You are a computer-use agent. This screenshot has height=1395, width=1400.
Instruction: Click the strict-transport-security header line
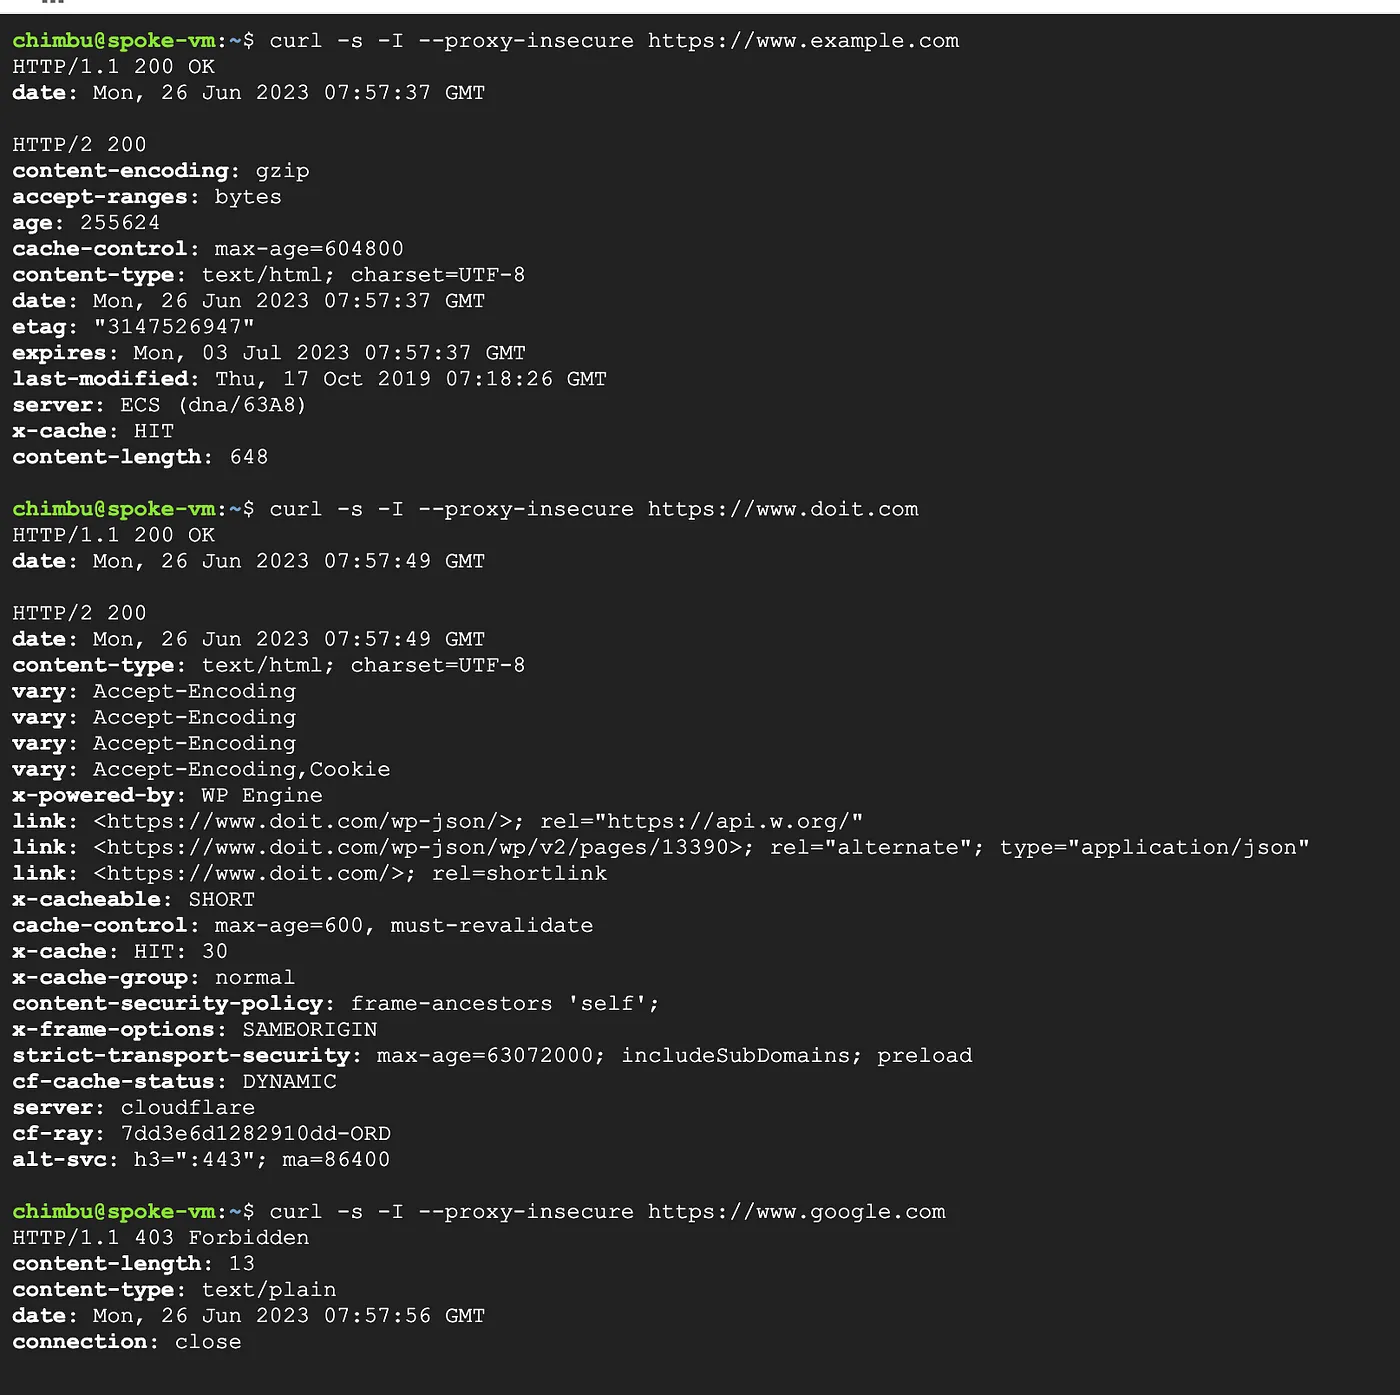[492, 1056]
